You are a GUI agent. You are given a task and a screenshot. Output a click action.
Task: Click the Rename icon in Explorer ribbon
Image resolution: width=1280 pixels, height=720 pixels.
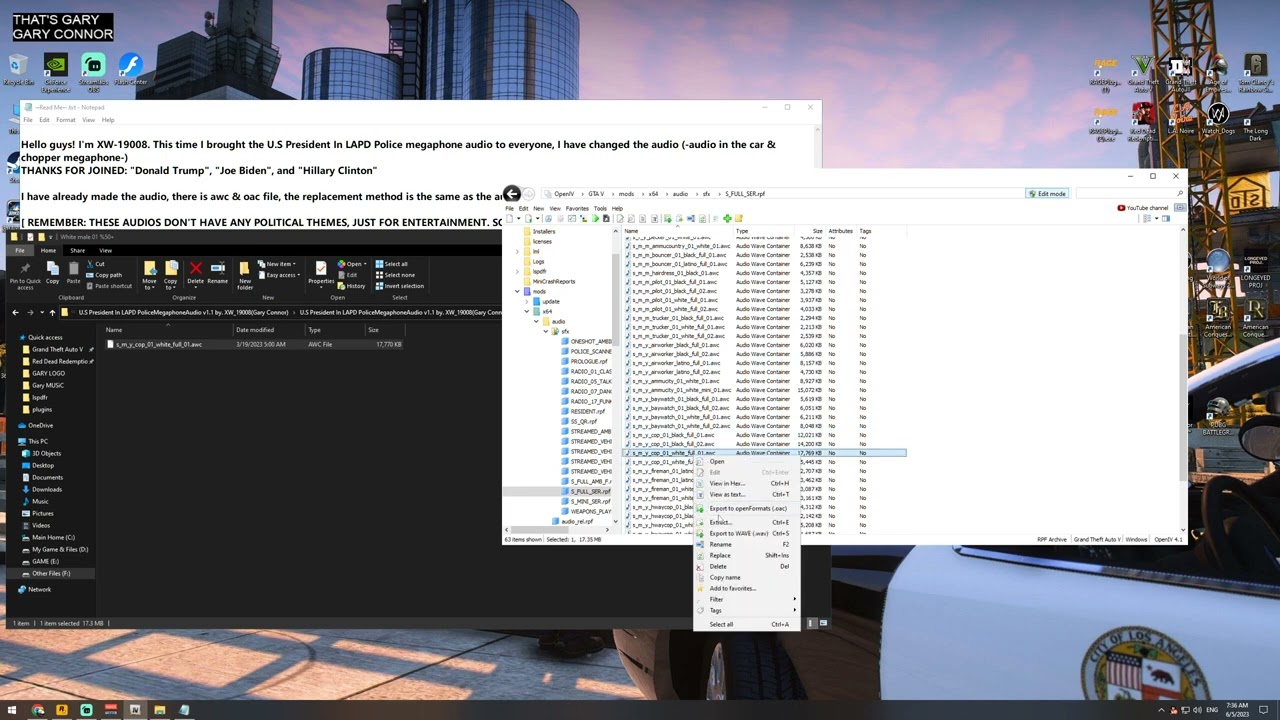(217, 273)
